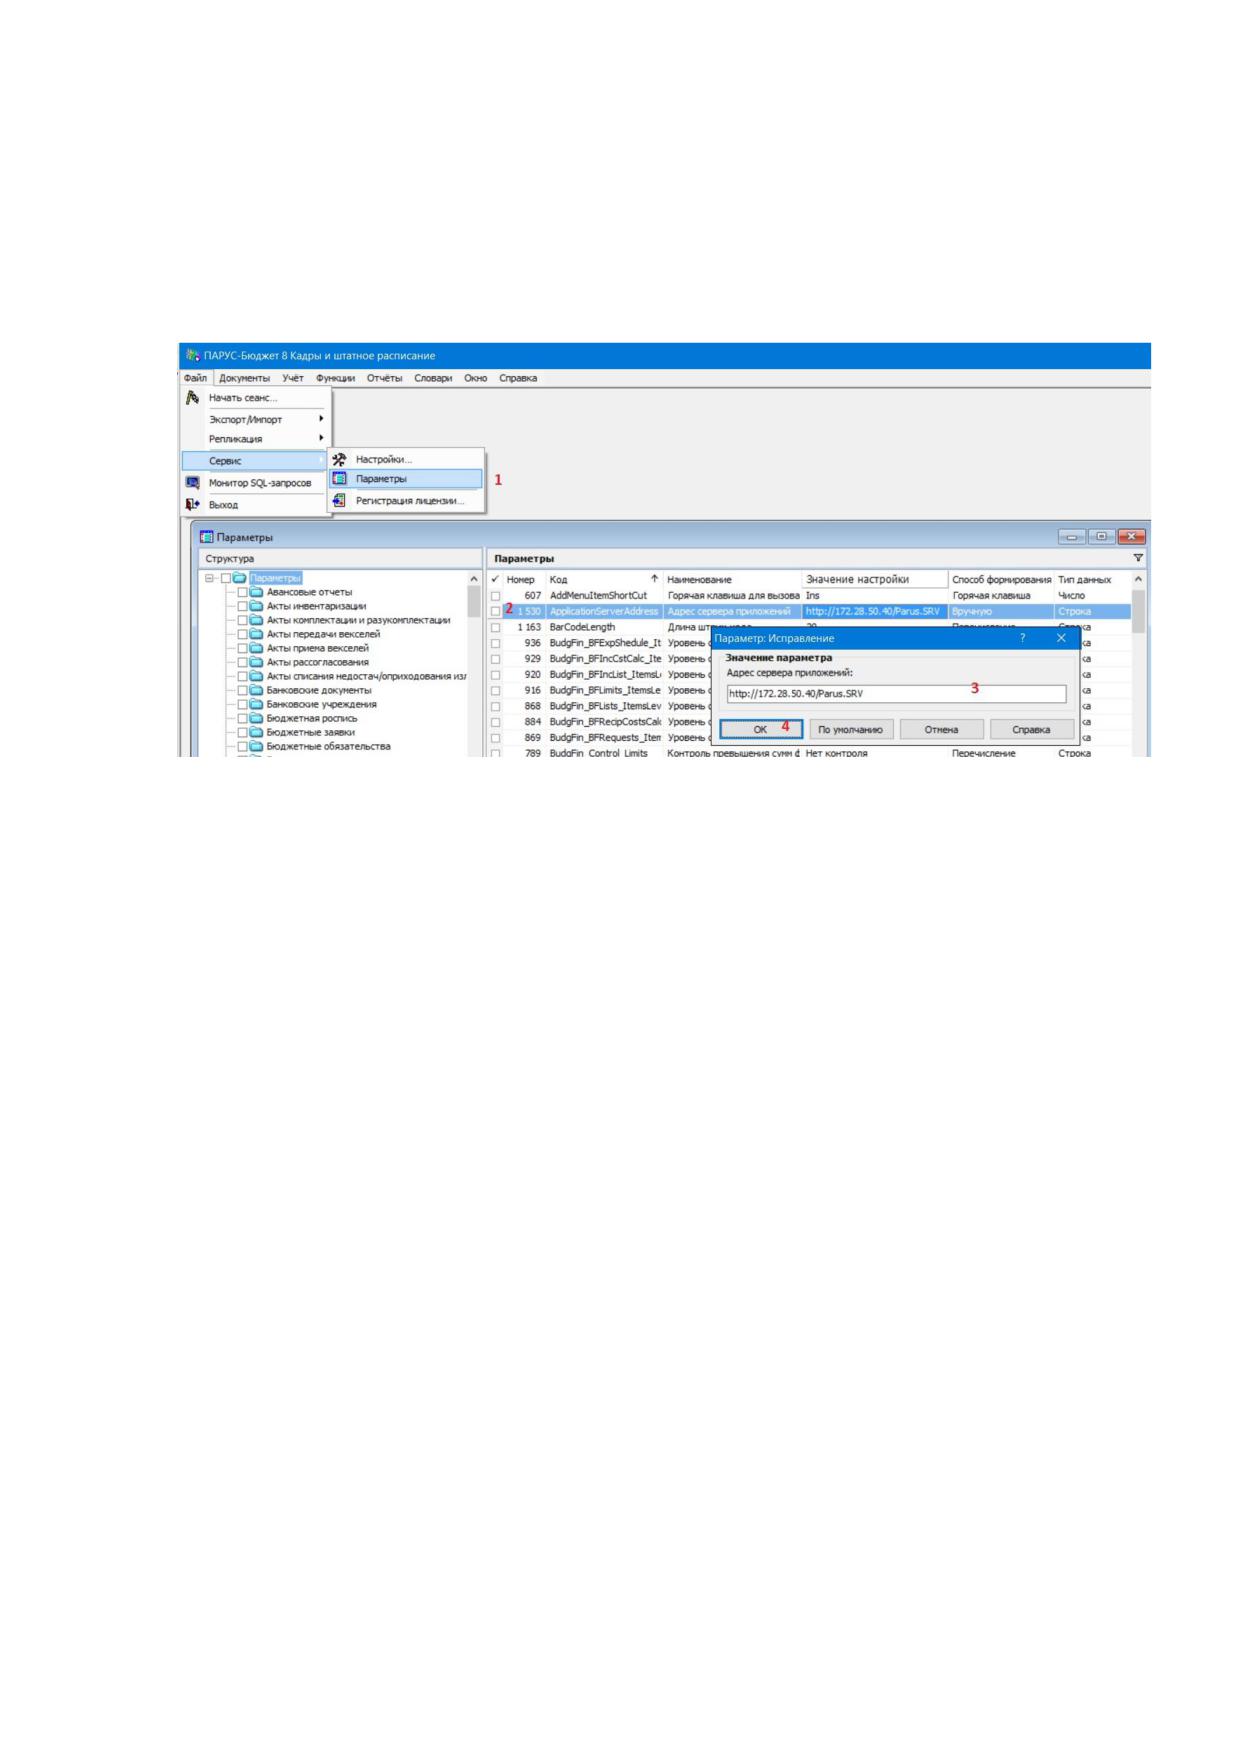Click the folder icon of Акты инвентаризации

(x=257, y=606)
